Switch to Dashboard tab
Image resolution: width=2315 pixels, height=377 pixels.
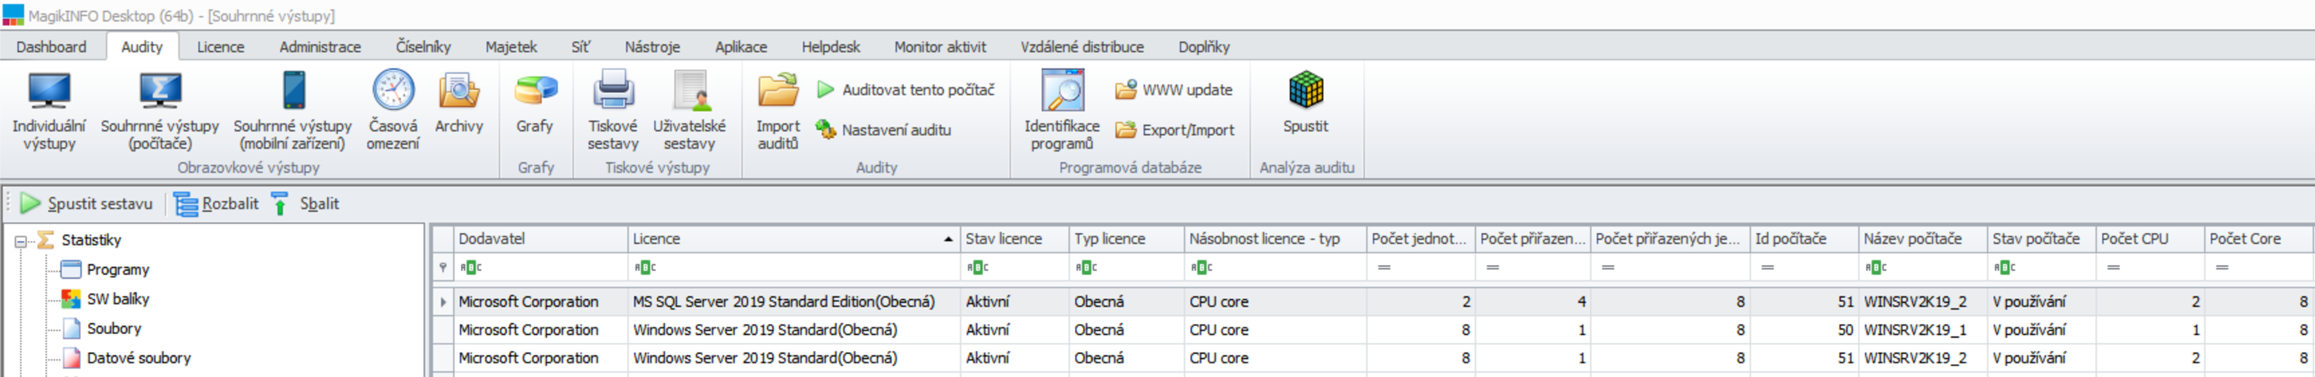52,47
